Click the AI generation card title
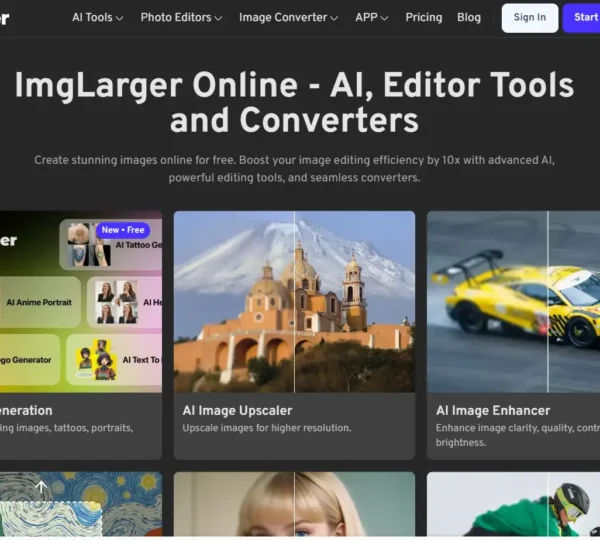The width and height of the screenshot is (600, 540). click(x=26, y=411)
